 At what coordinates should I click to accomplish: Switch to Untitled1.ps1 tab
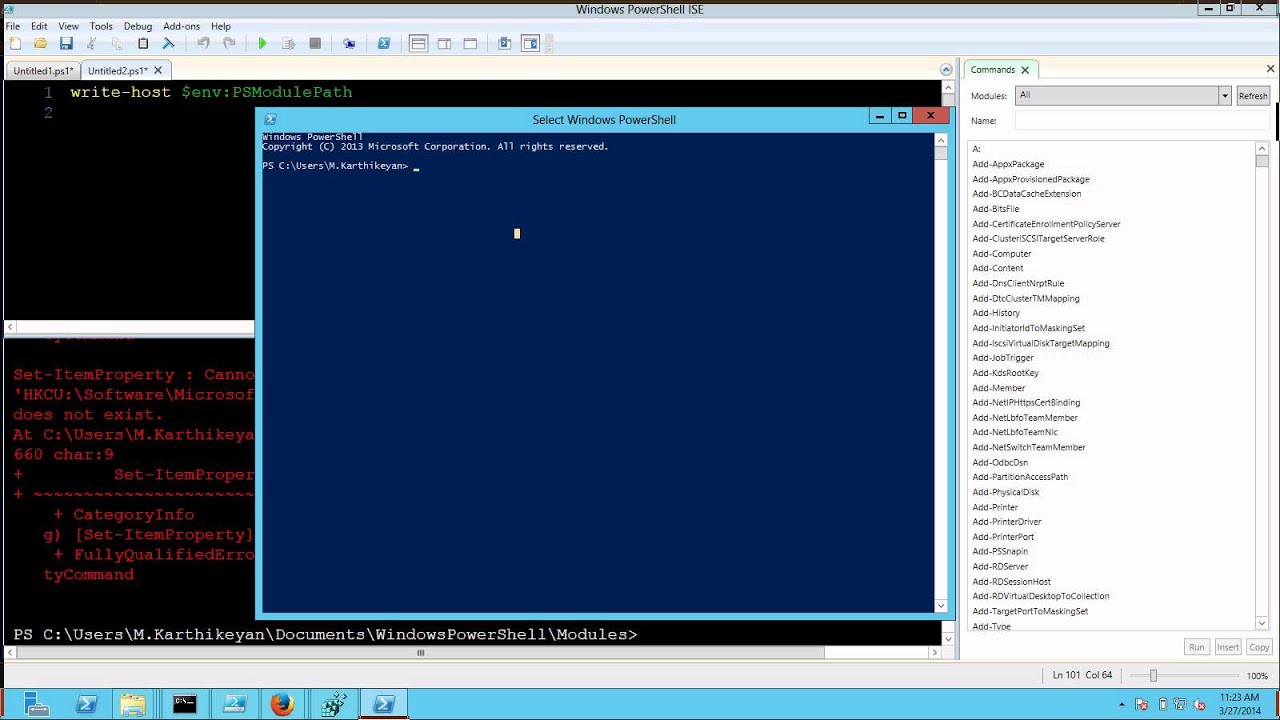tap(43, 71)
